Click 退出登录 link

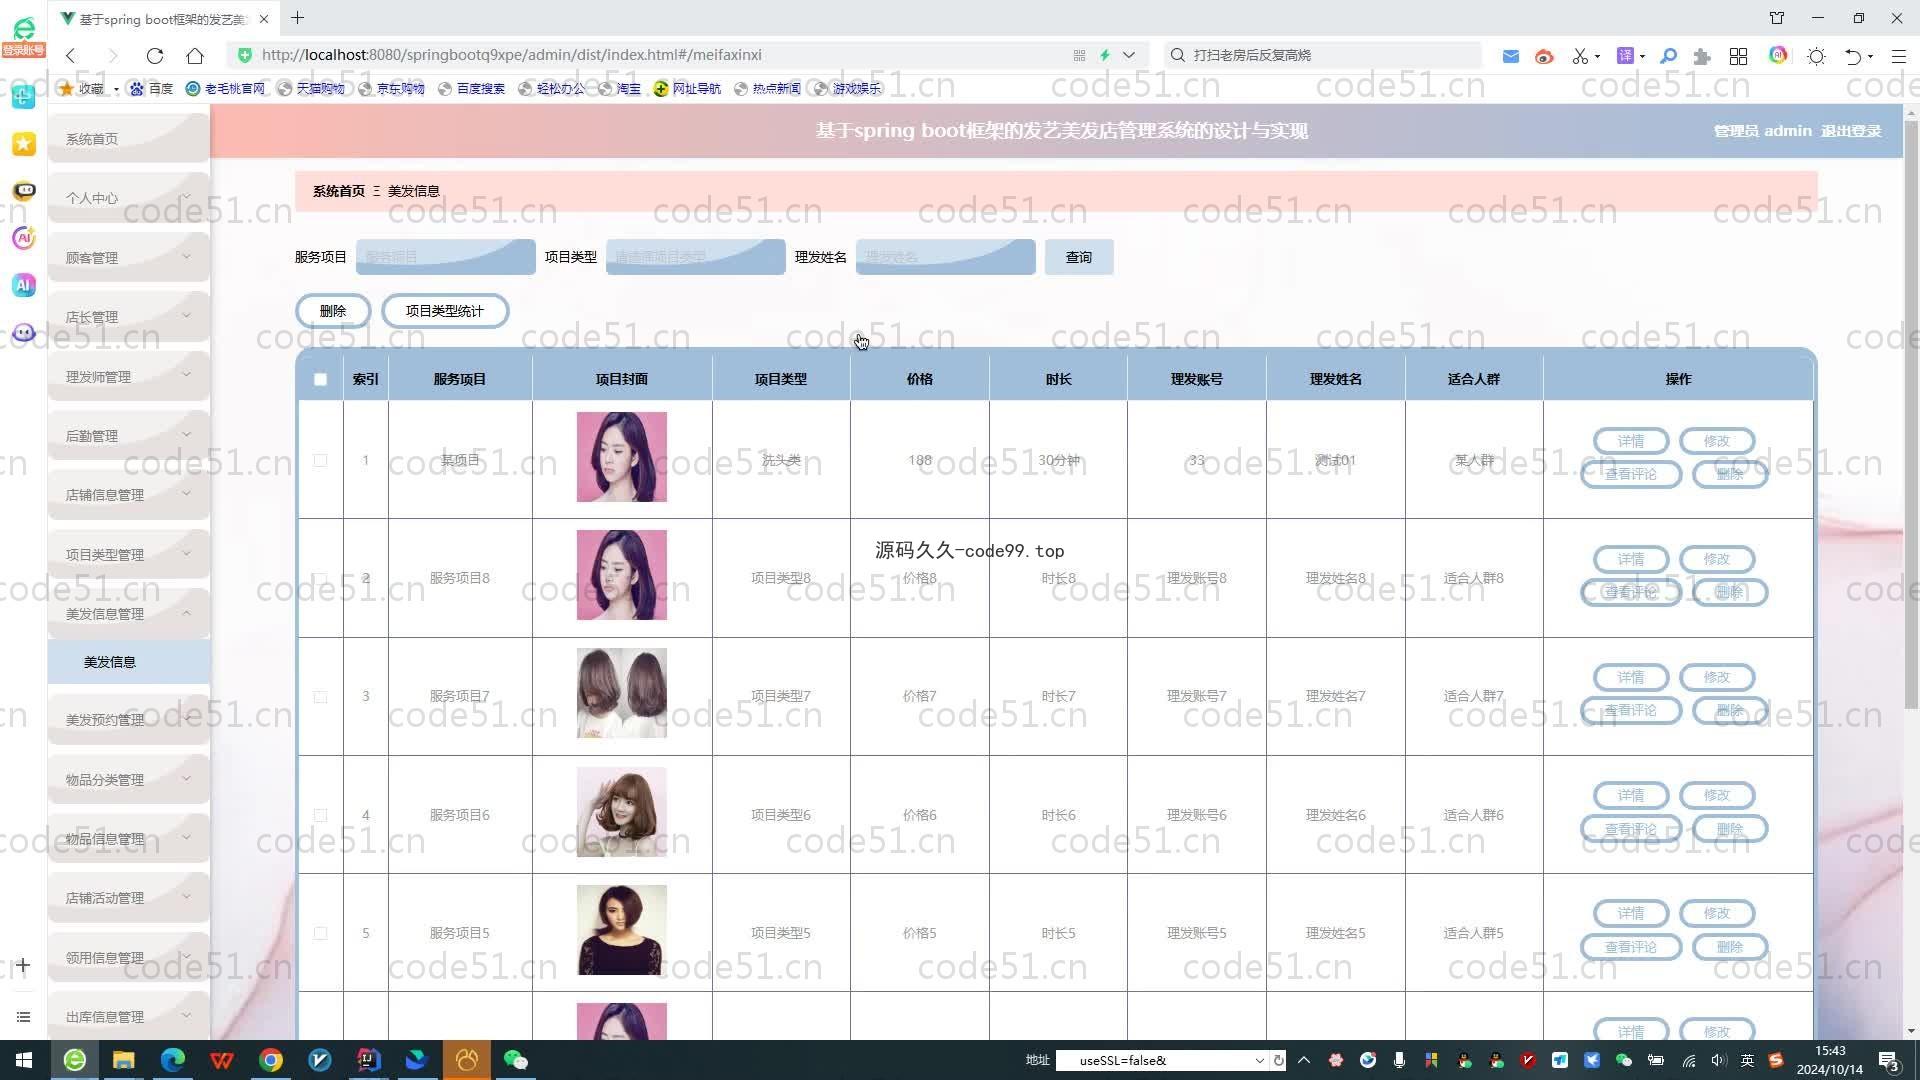click(1851, 131)
